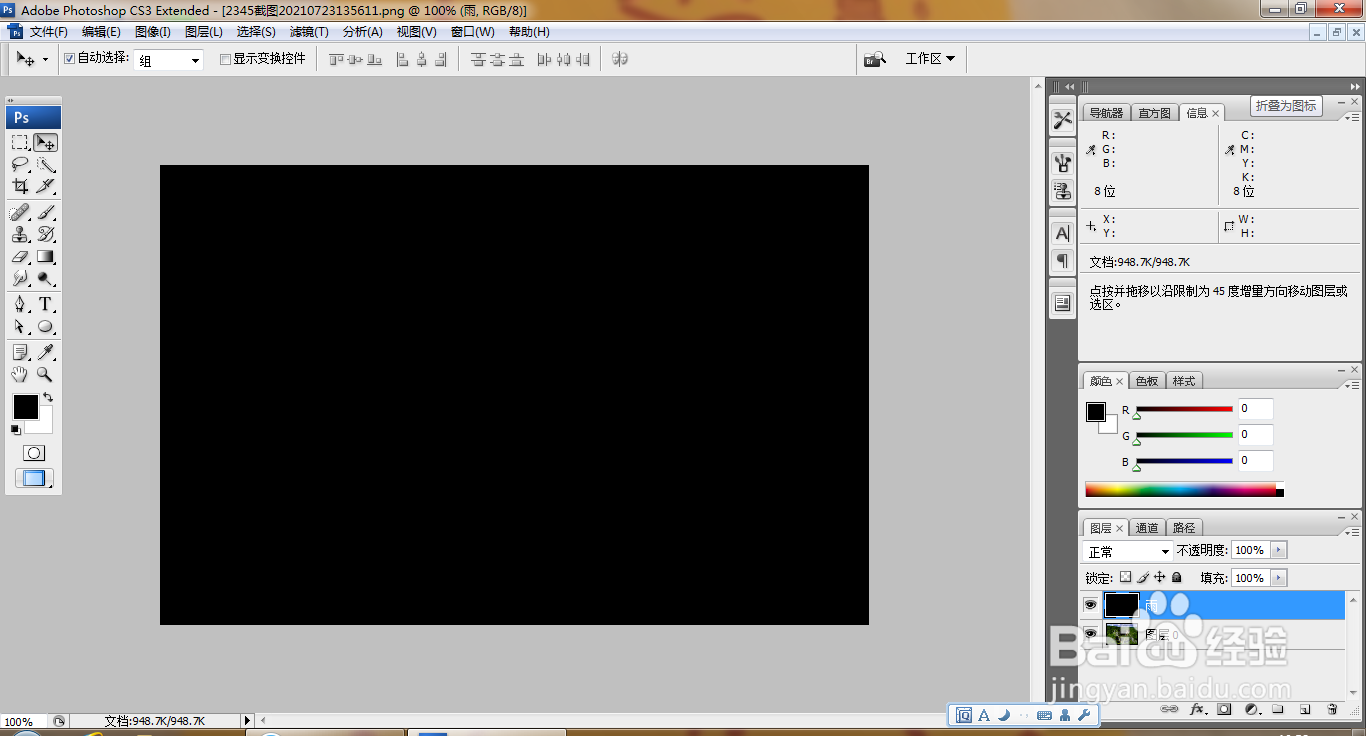Click the red R channel slider

coord(1184,409)
